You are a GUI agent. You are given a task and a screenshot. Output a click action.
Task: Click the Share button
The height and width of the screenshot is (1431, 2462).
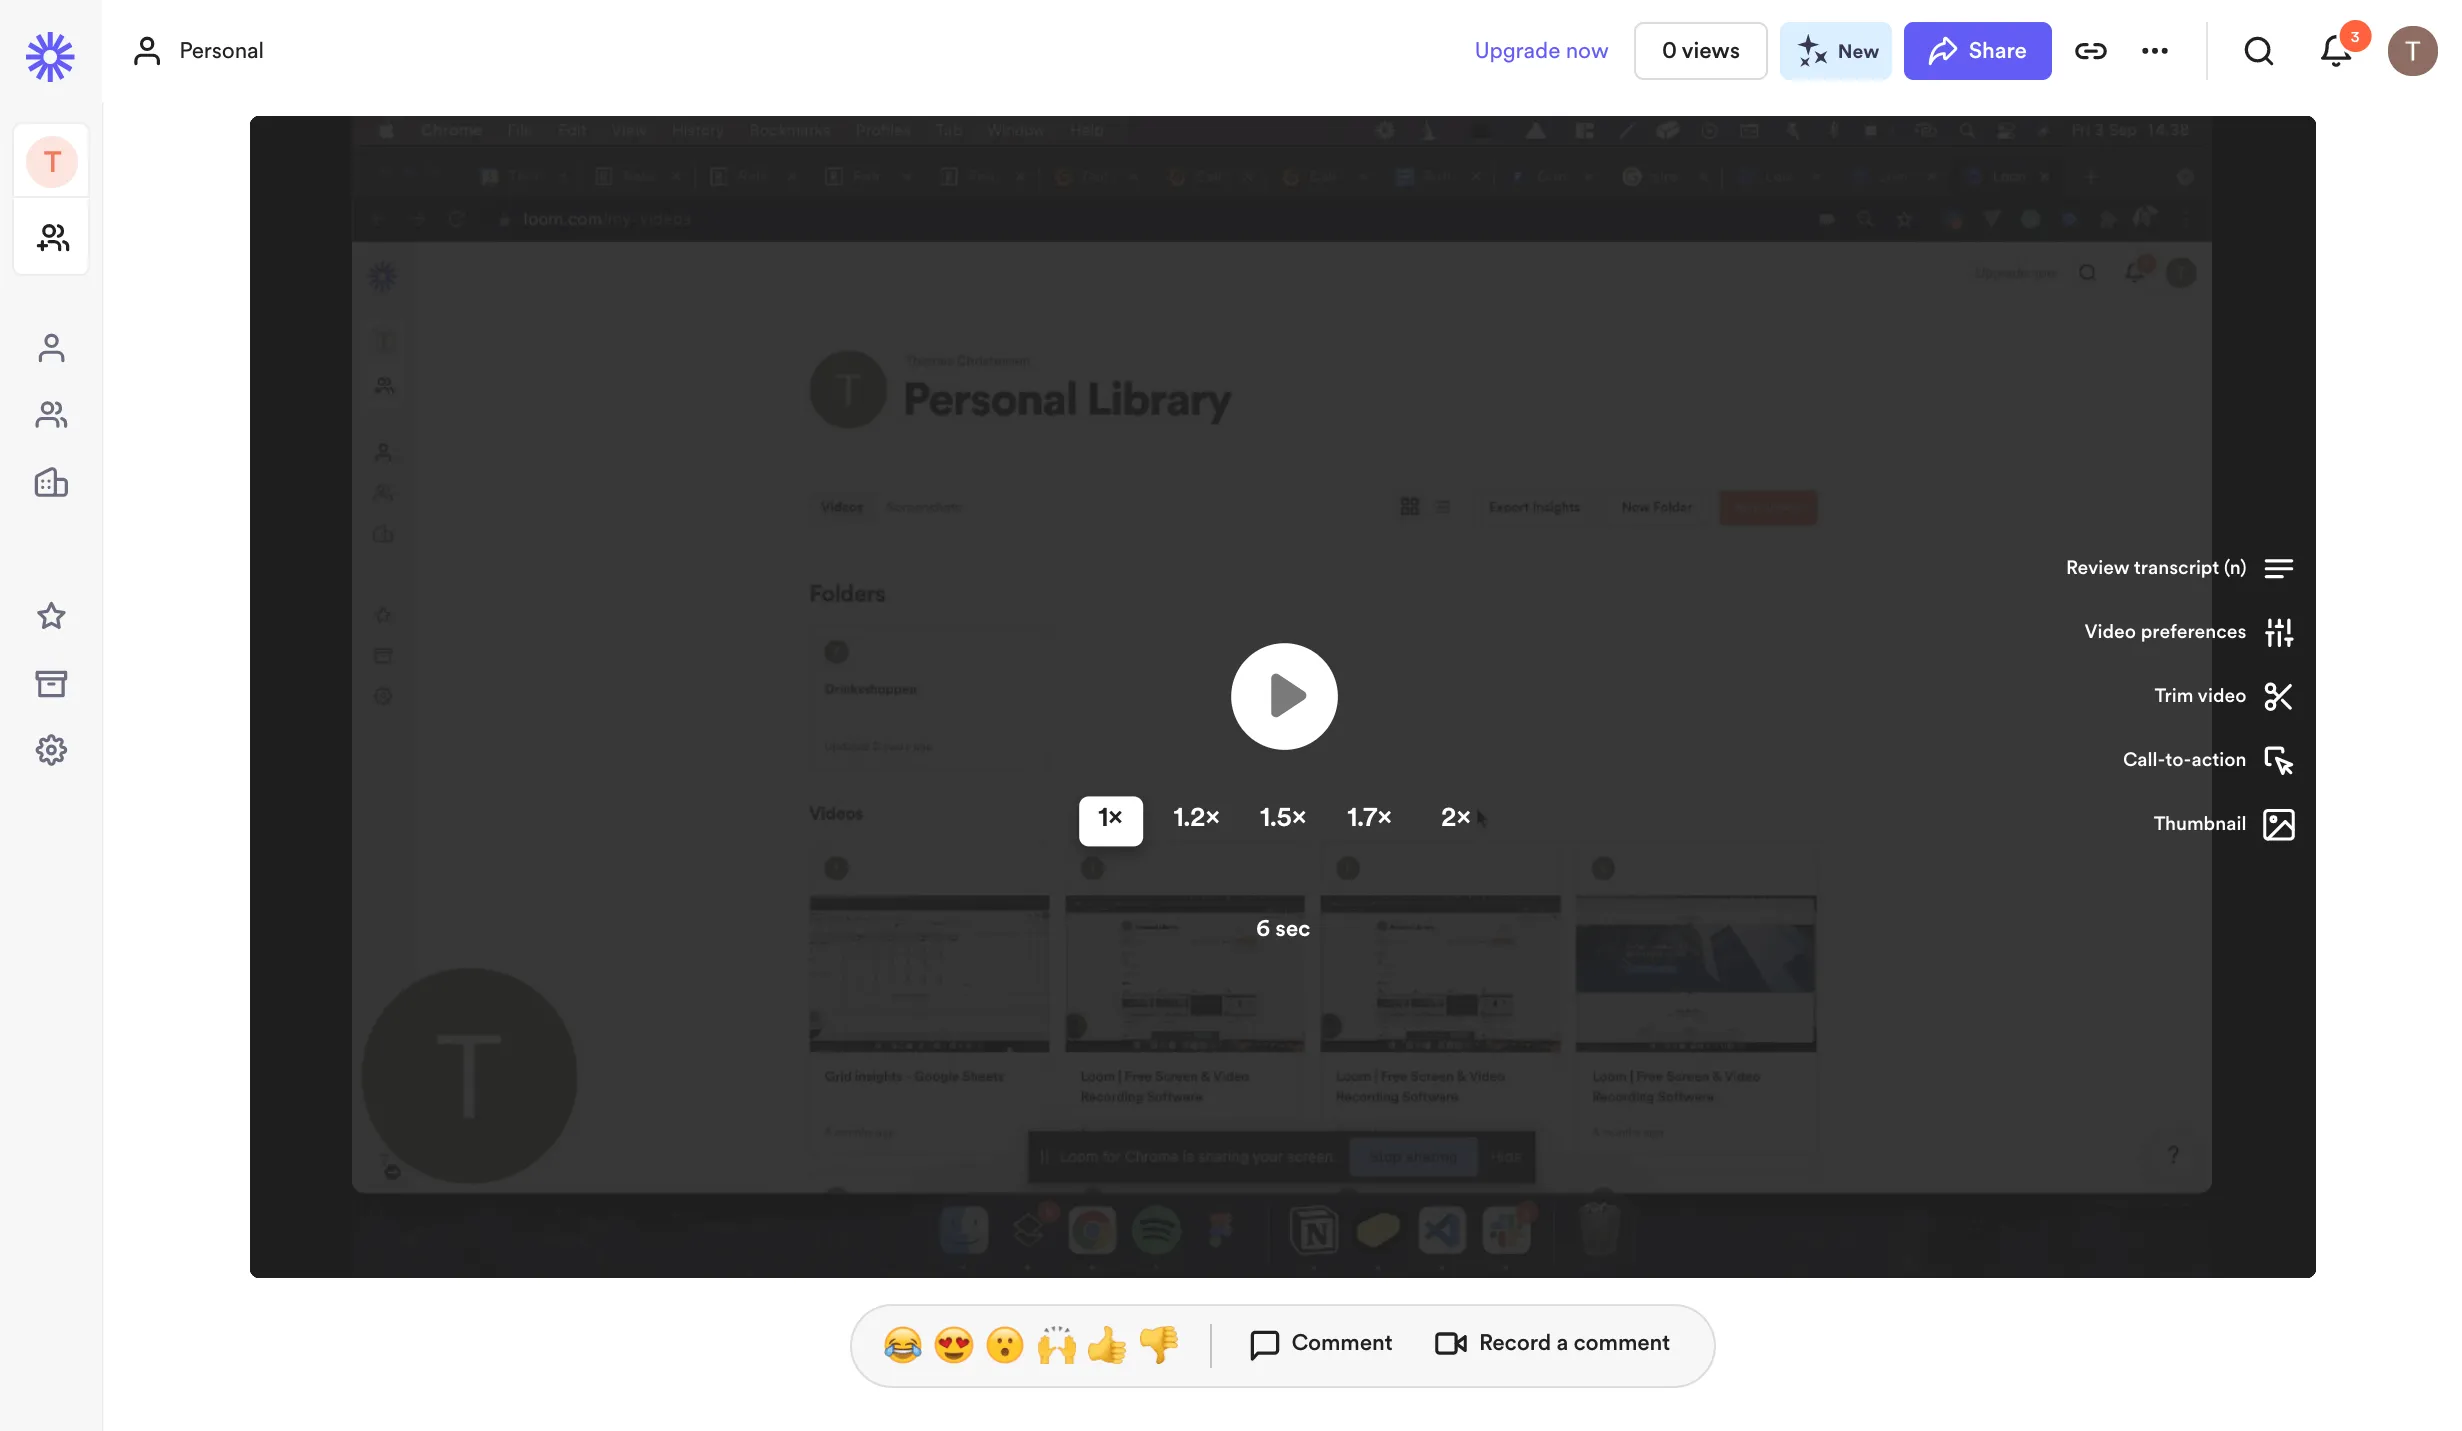[x=1977, y=51]
